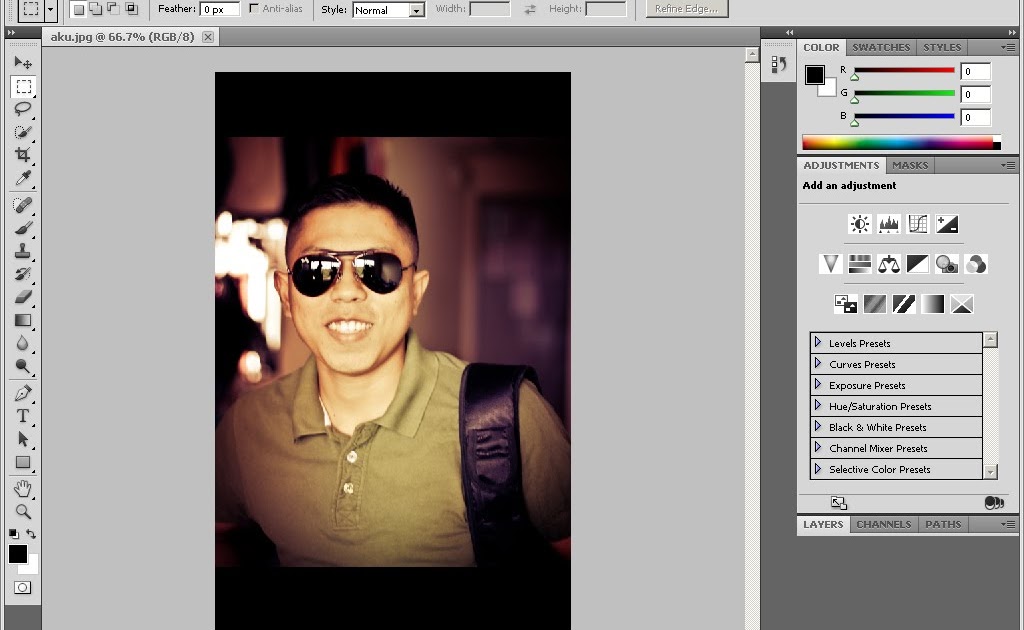The width and height of the screenshot is (1024, 630).
Task: Add a Selective Color adjustment
Action: point(962,304)
